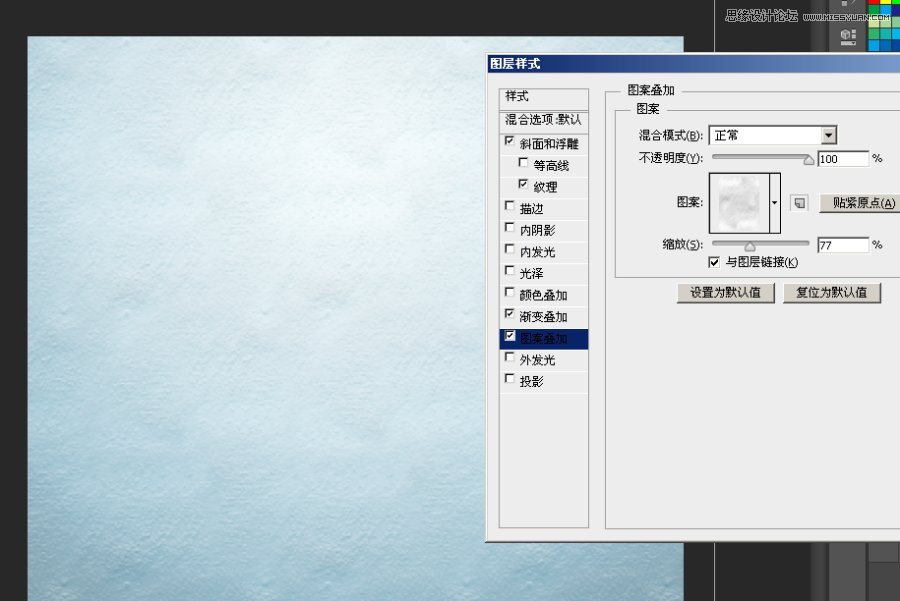Enable the 描边 checkbox

tap(509, 205)
